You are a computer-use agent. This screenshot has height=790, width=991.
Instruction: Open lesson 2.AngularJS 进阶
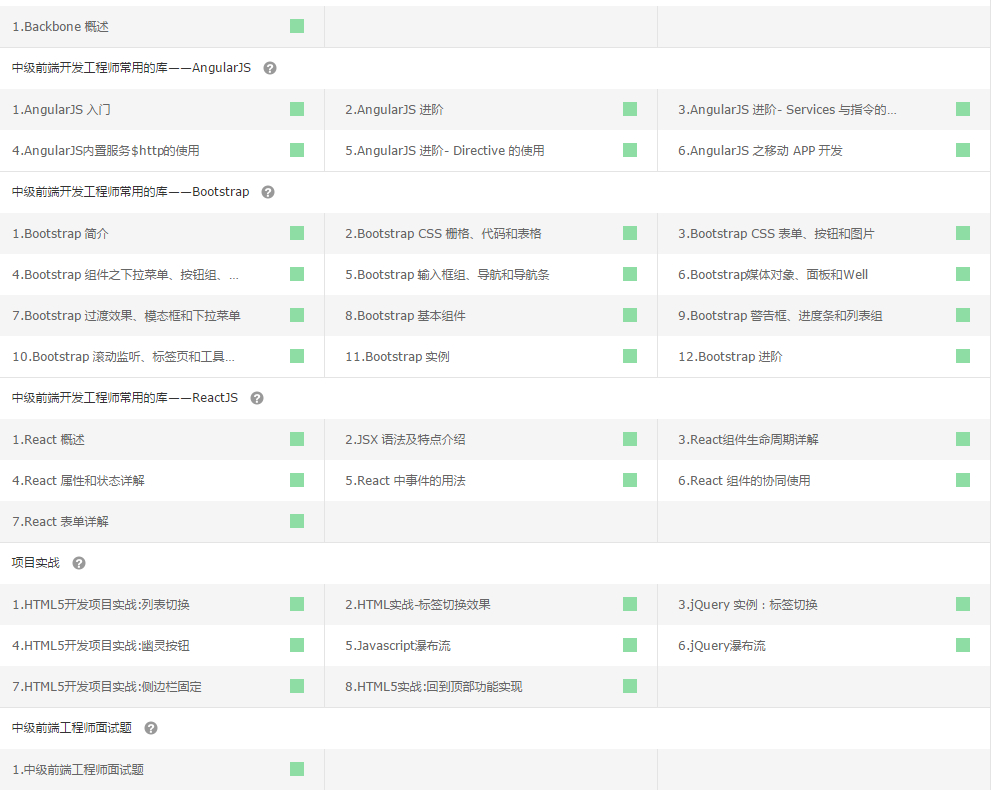pyautogui.click(x=394, y=110)
